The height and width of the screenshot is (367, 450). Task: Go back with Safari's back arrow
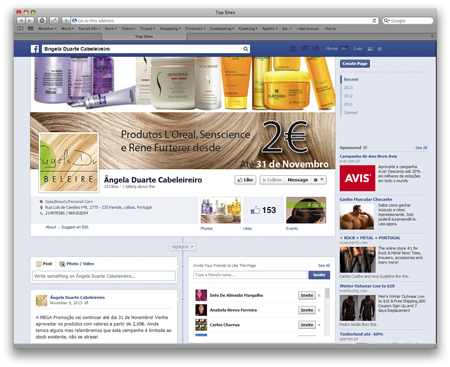click(21, 21)
